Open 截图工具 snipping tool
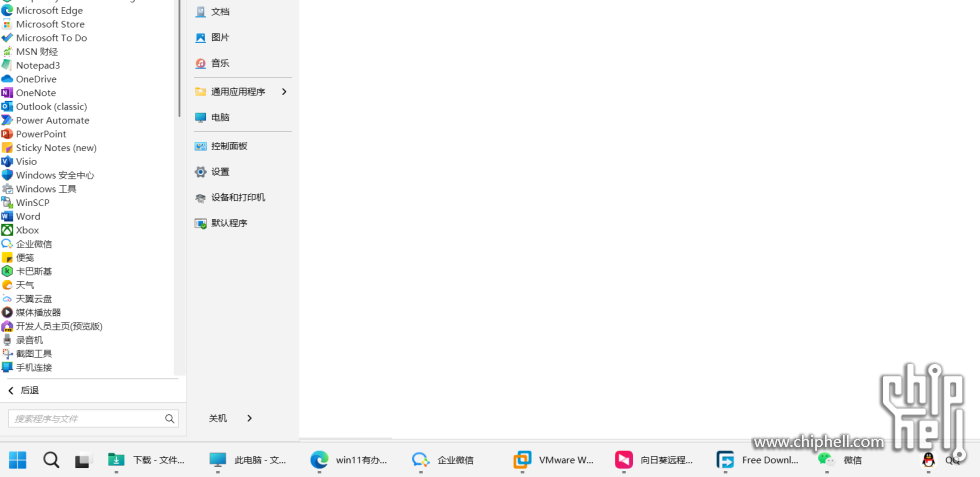The height and width of the screenshot is (477, 980). click(27, 354)
